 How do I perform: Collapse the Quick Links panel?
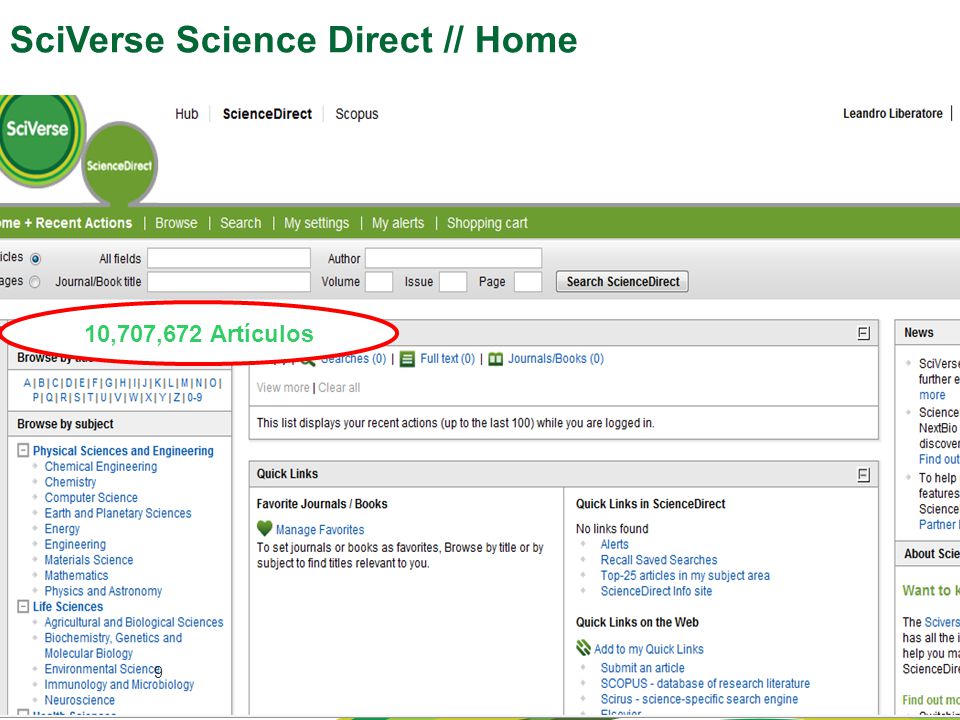click(863, 474)
